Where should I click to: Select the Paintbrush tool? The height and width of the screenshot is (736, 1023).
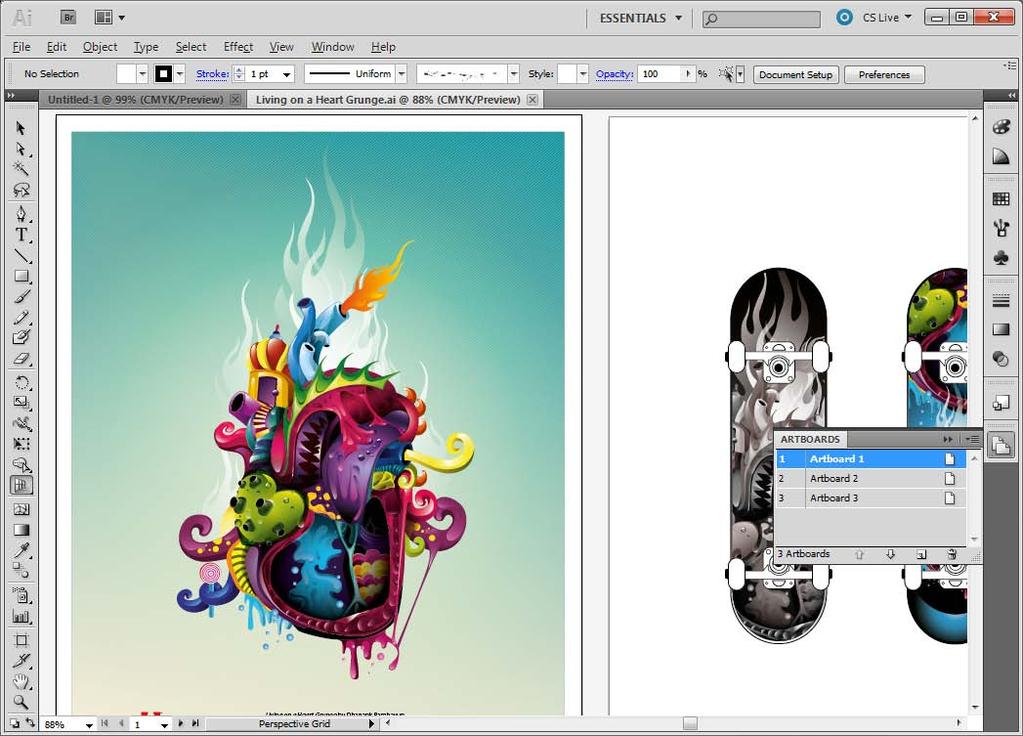pyautogui.click(x=21, y=297)
